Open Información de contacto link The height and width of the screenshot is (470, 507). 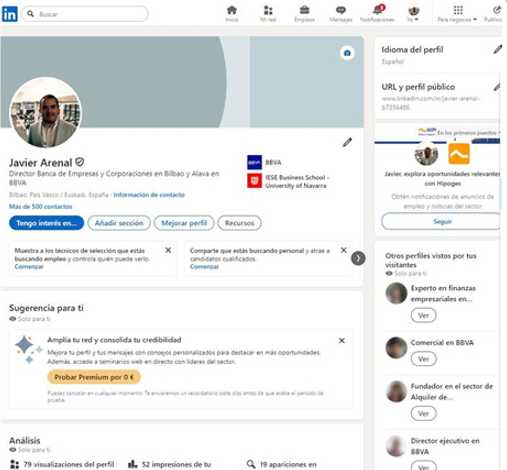(149, 195)
